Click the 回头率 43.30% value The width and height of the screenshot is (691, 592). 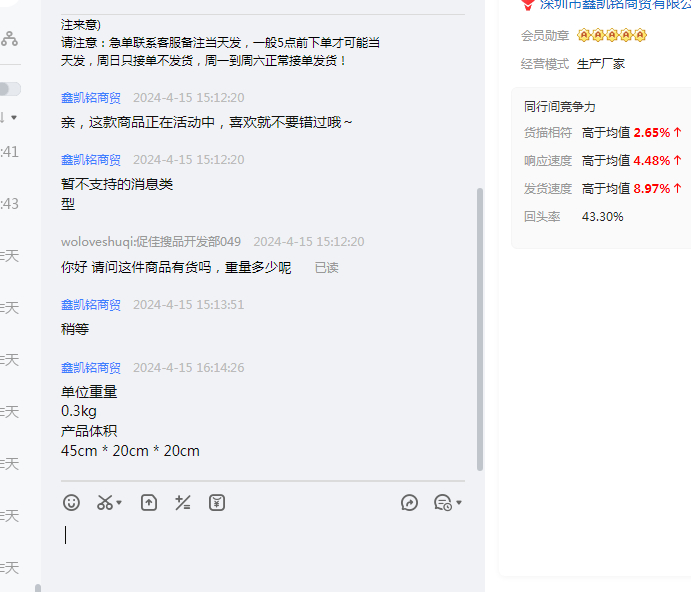point(602,217)
